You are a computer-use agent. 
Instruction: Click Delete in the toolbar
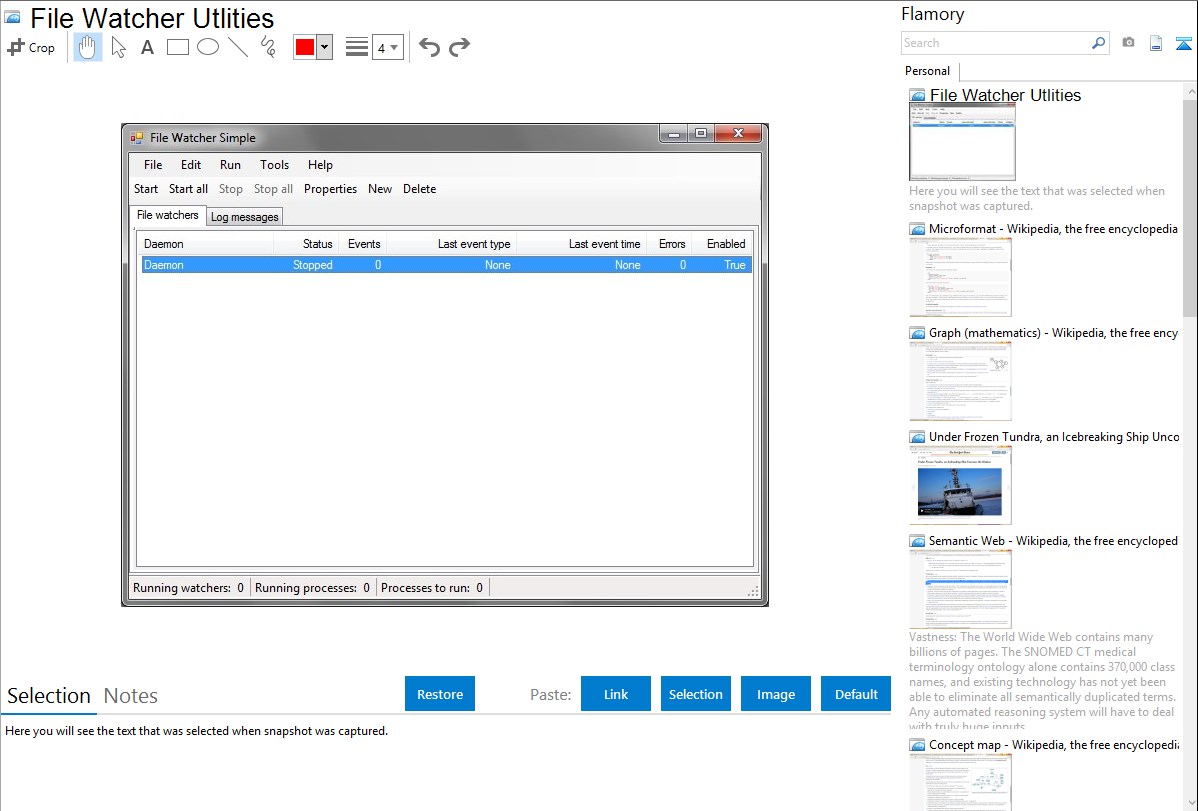419,189
